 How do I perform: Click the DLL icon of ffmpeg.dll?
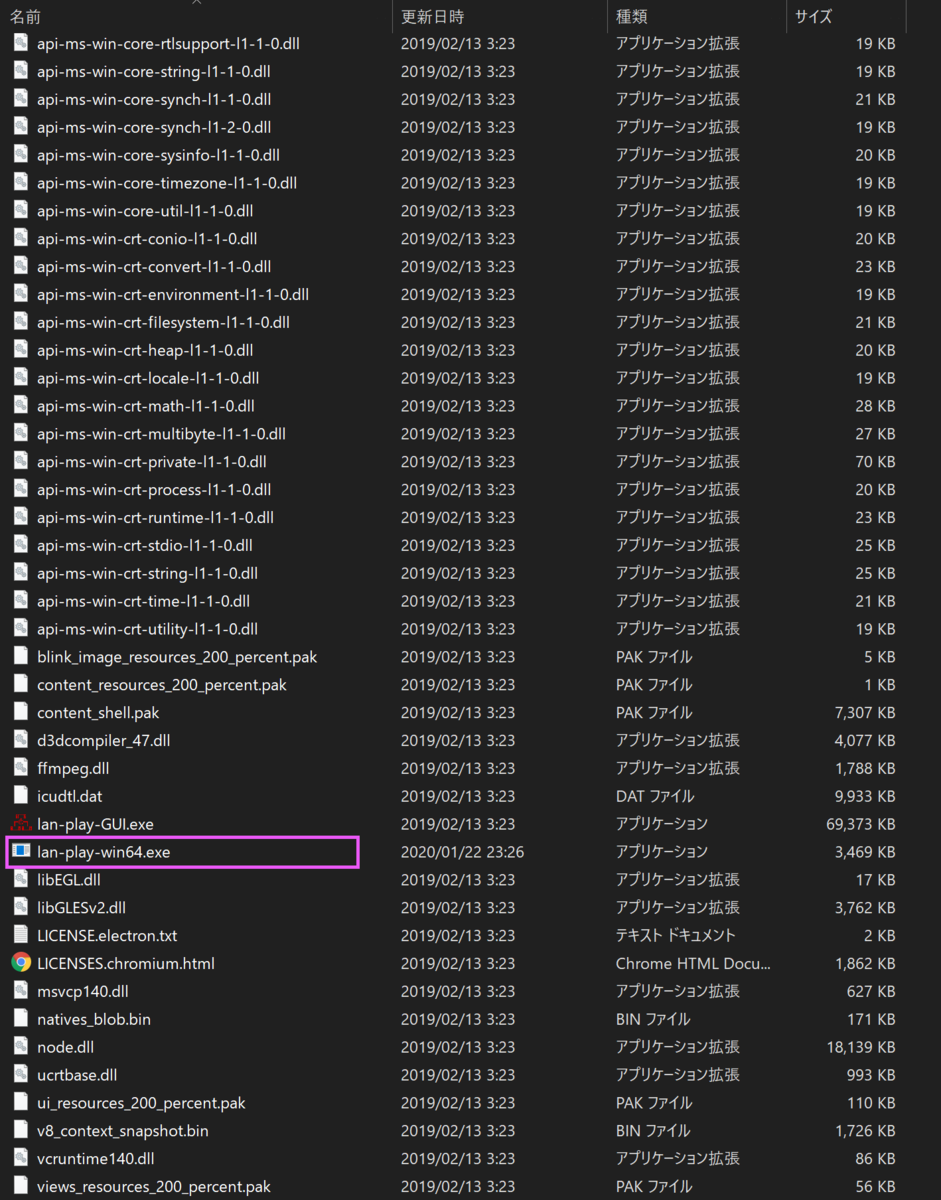[21, 768]
